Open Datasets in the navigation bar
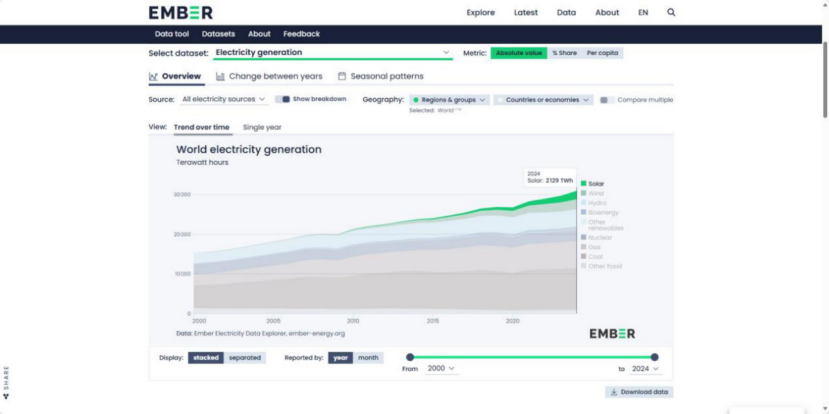This screenshot has height=414, width=829. click(218, 34)
